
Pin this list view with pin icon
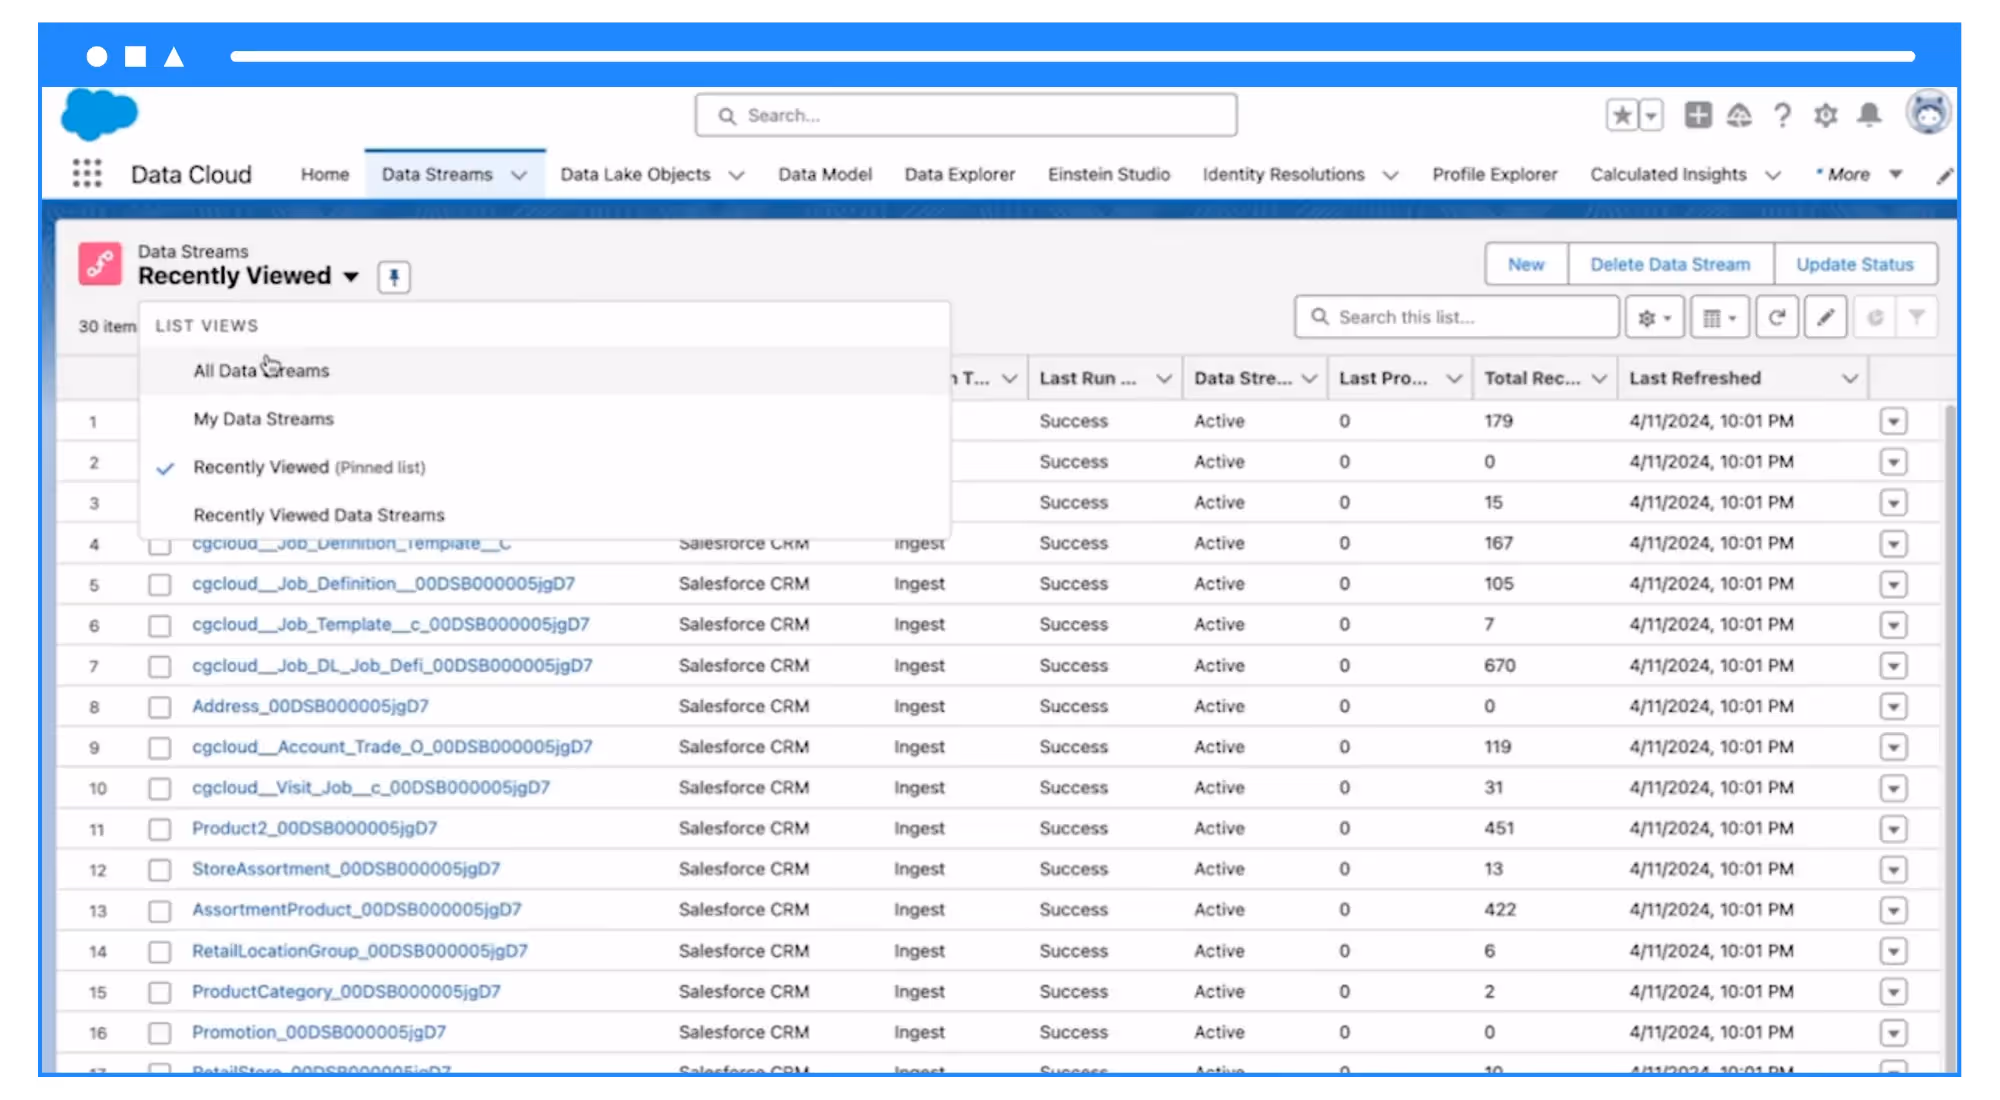click(x=394, y=277)
